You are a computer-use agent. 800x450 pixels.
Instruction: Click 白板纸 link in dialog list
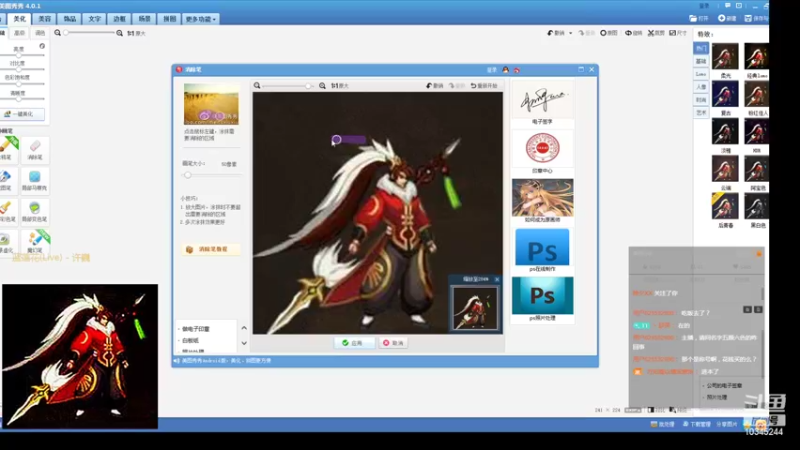190,340
